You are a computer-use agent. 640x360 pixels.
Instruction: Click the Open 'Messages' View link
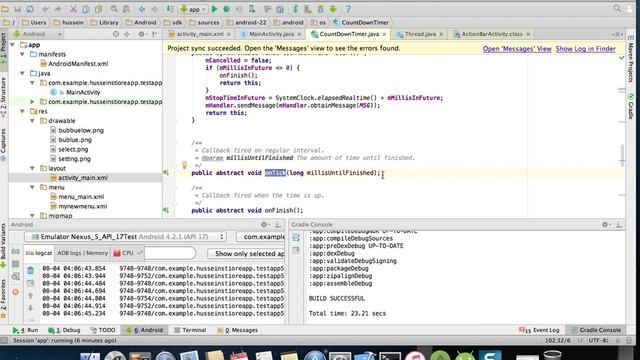coord(517,49)
